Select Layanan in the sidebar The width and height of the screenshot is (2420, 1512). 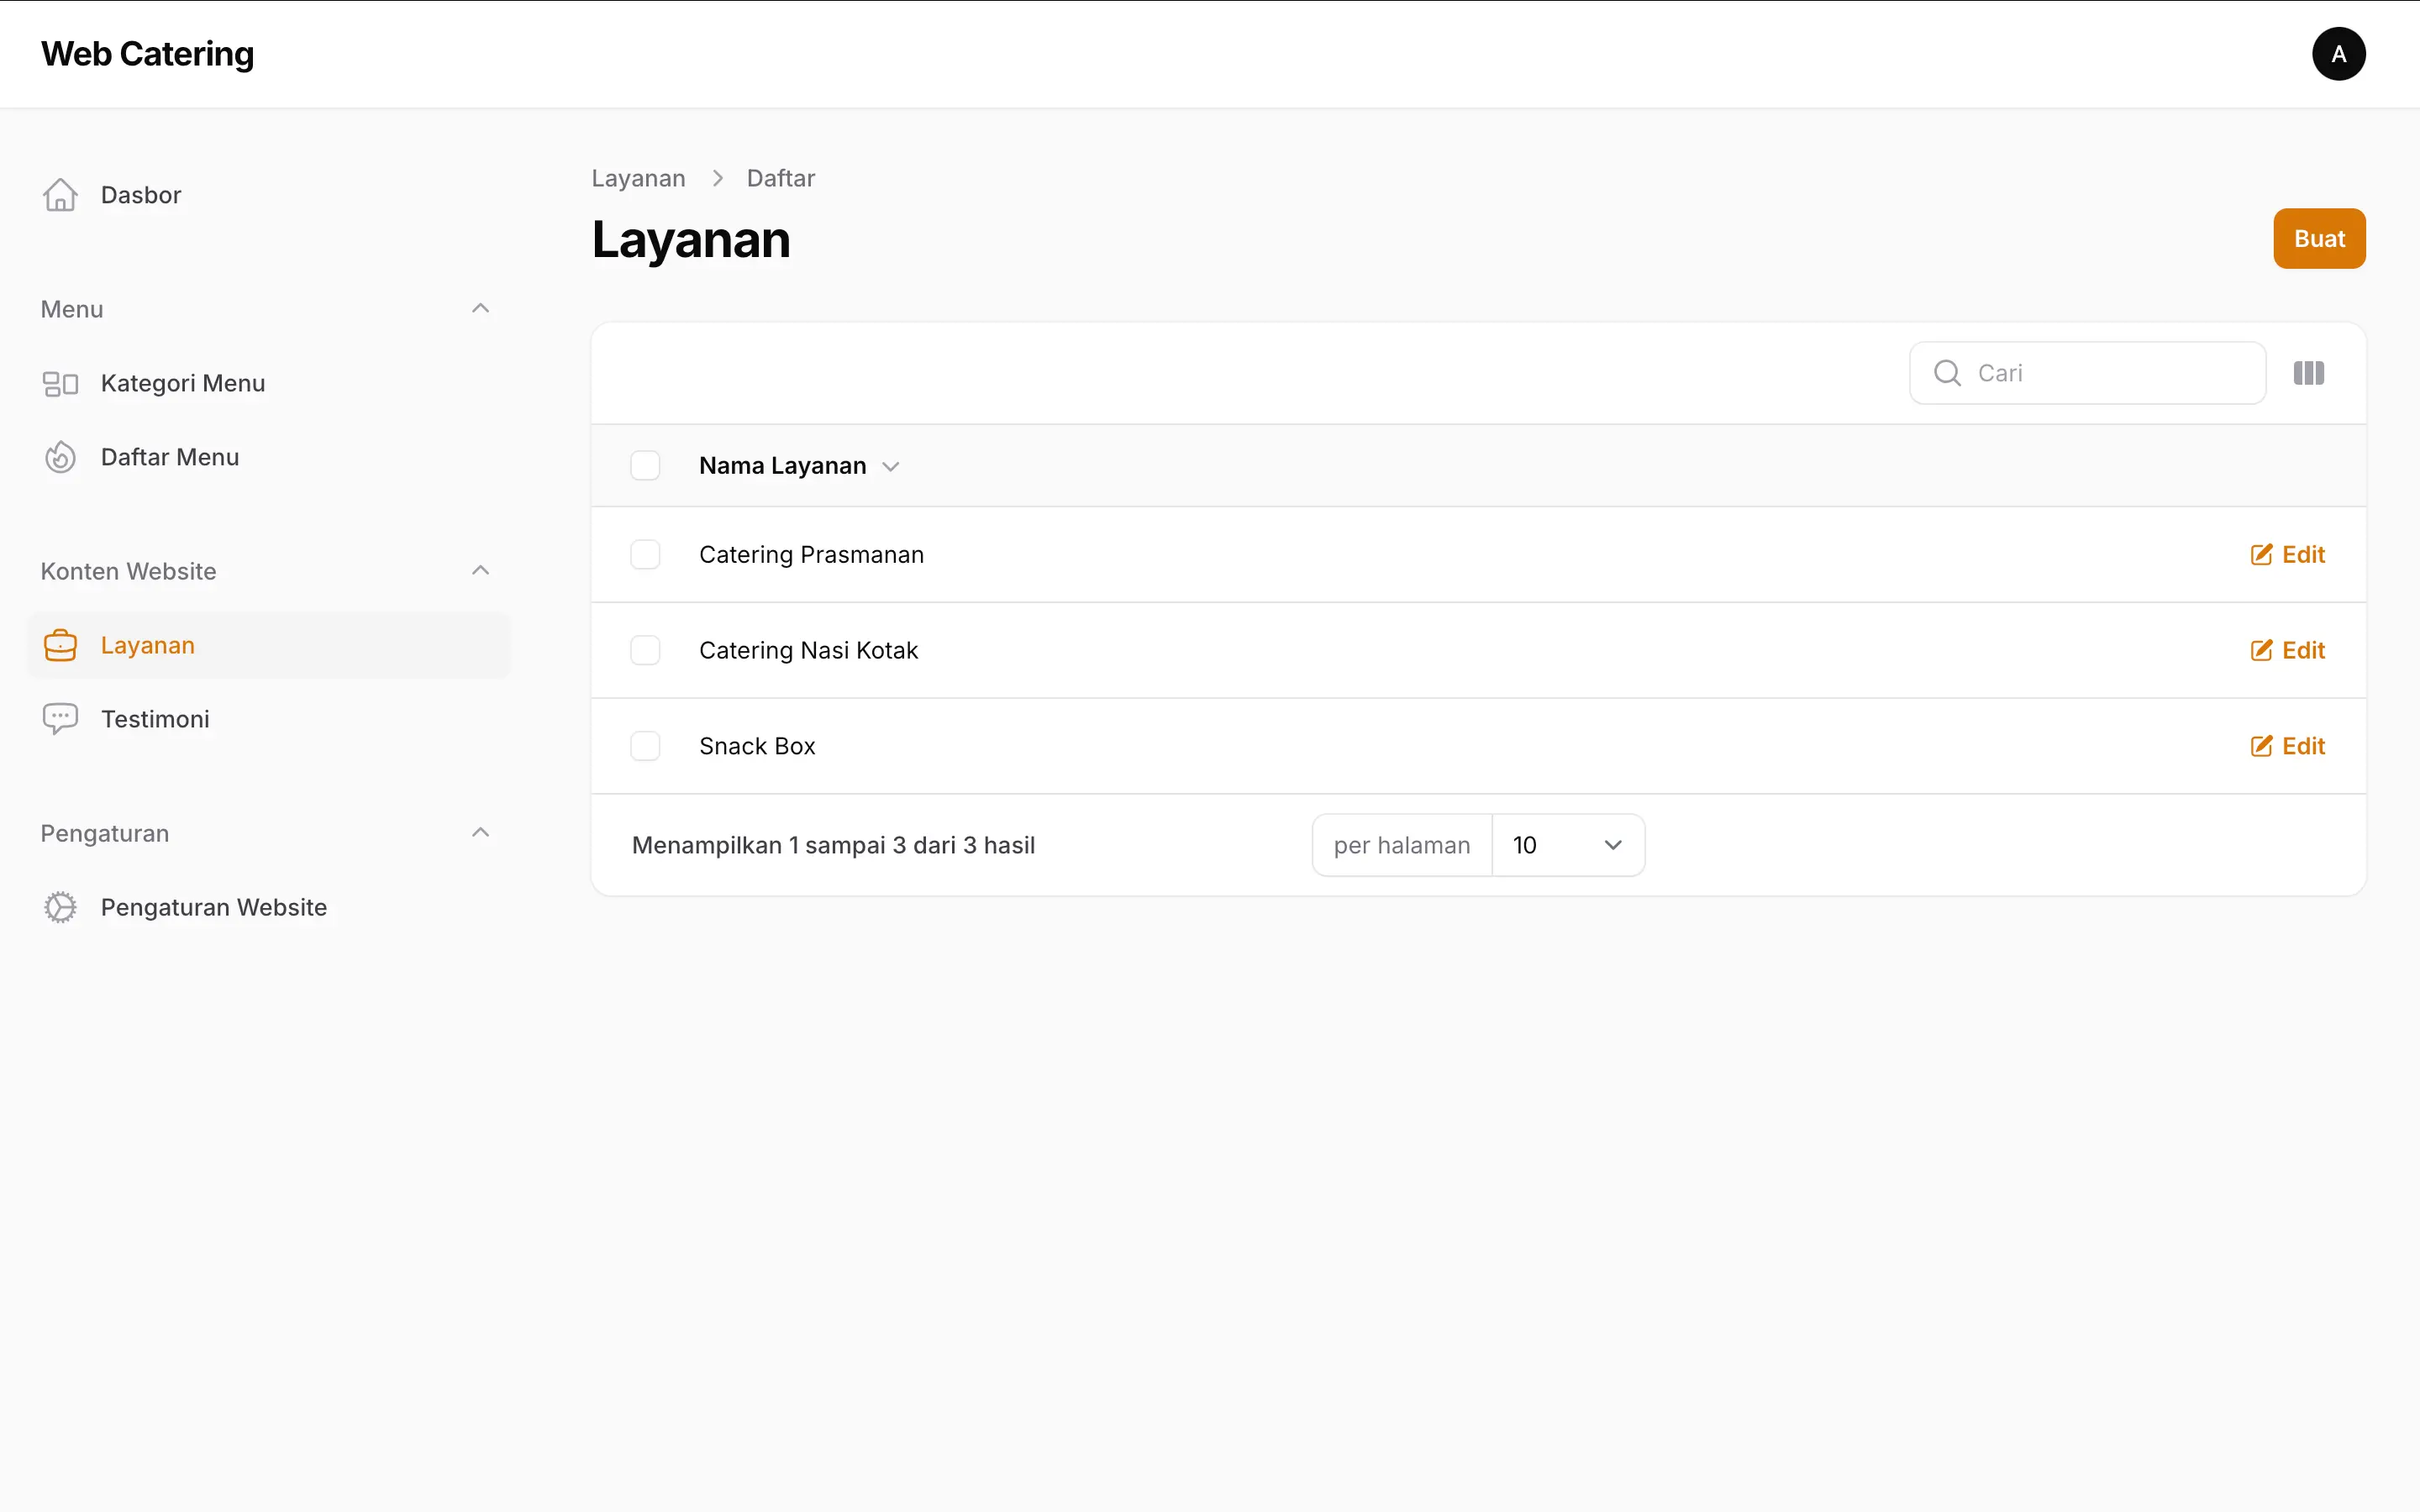coord(269,645)
